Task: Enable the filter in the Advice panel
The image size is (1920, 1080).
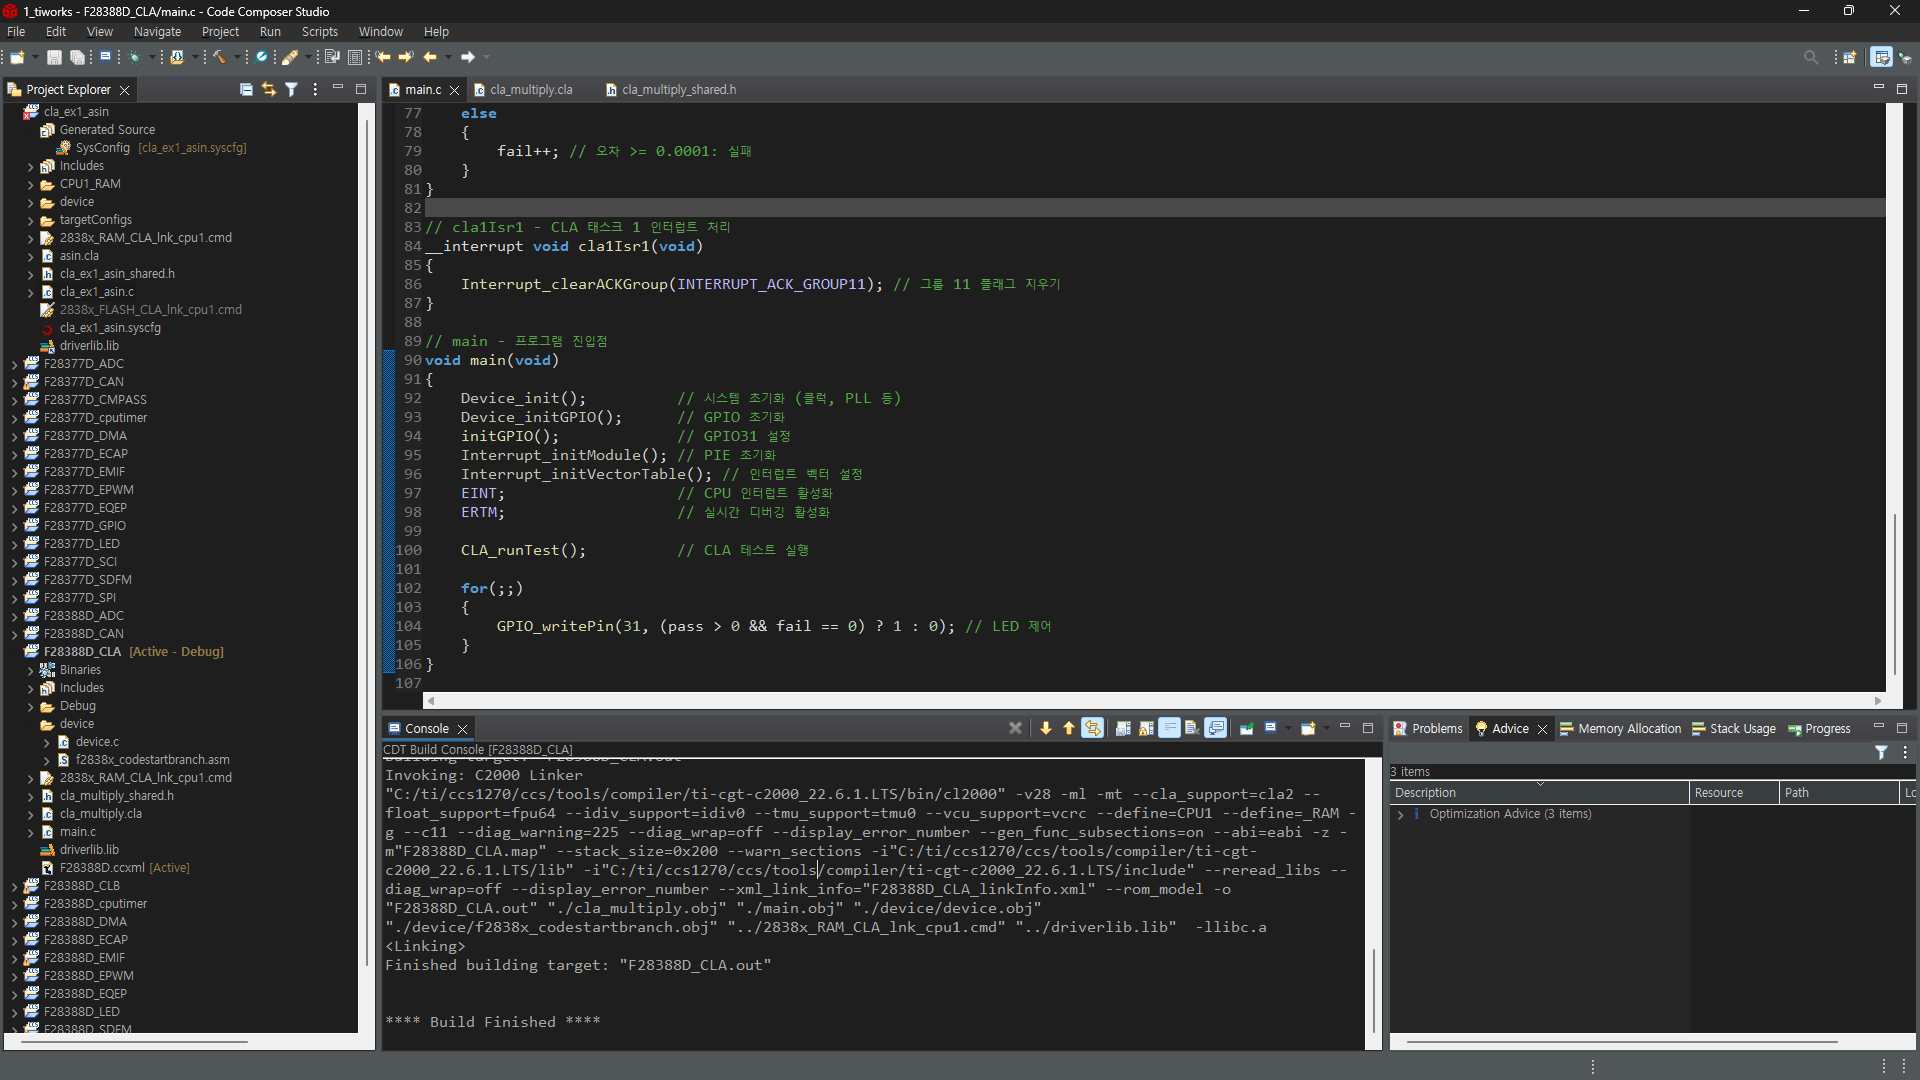Action: pos(1883,752)
